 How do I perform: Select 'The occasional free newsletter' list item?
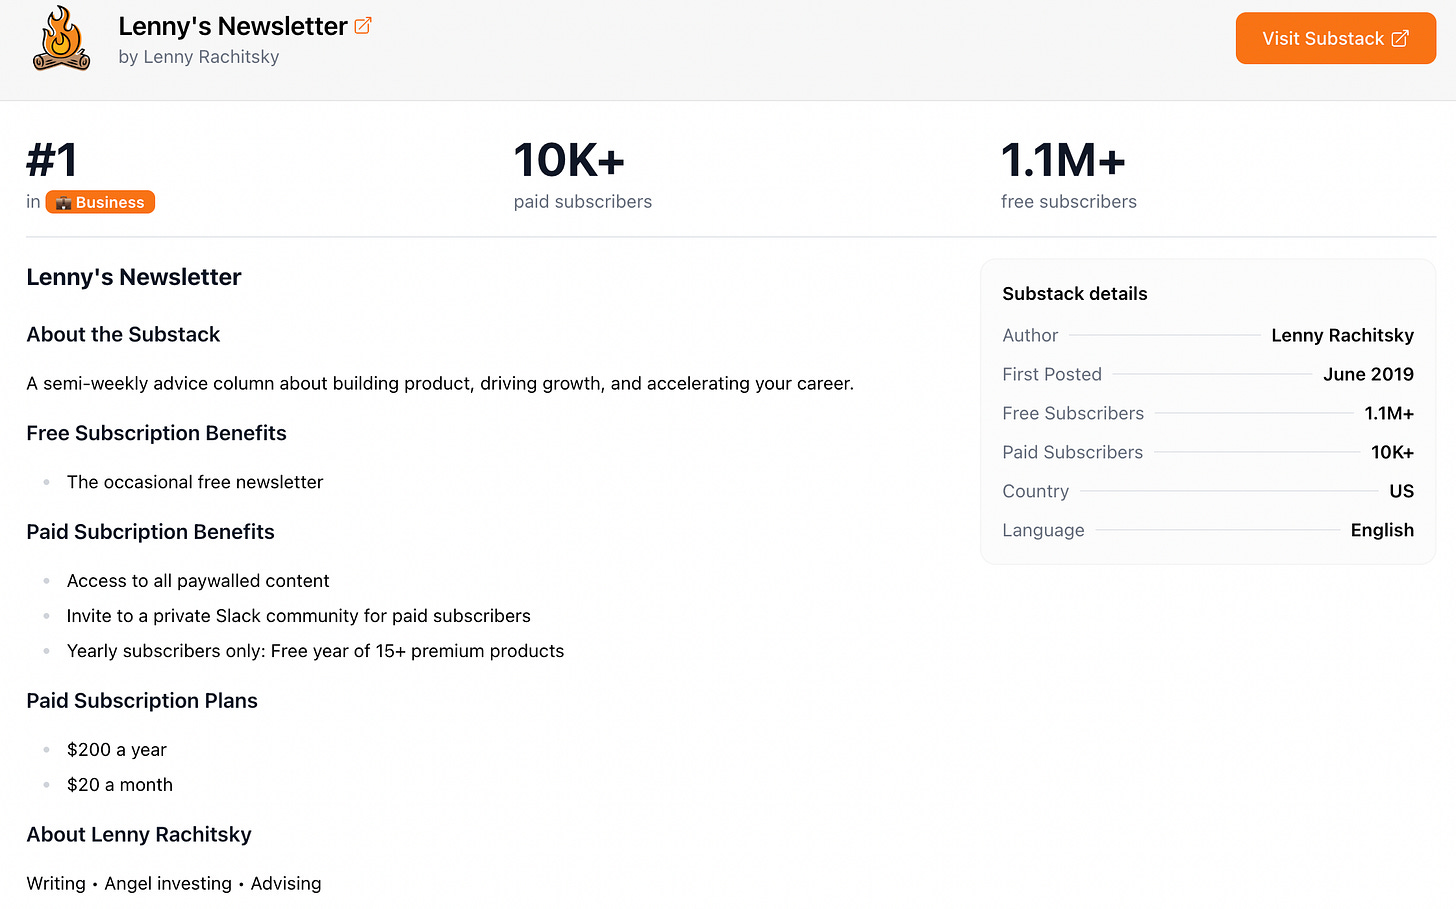coord(195,482)
